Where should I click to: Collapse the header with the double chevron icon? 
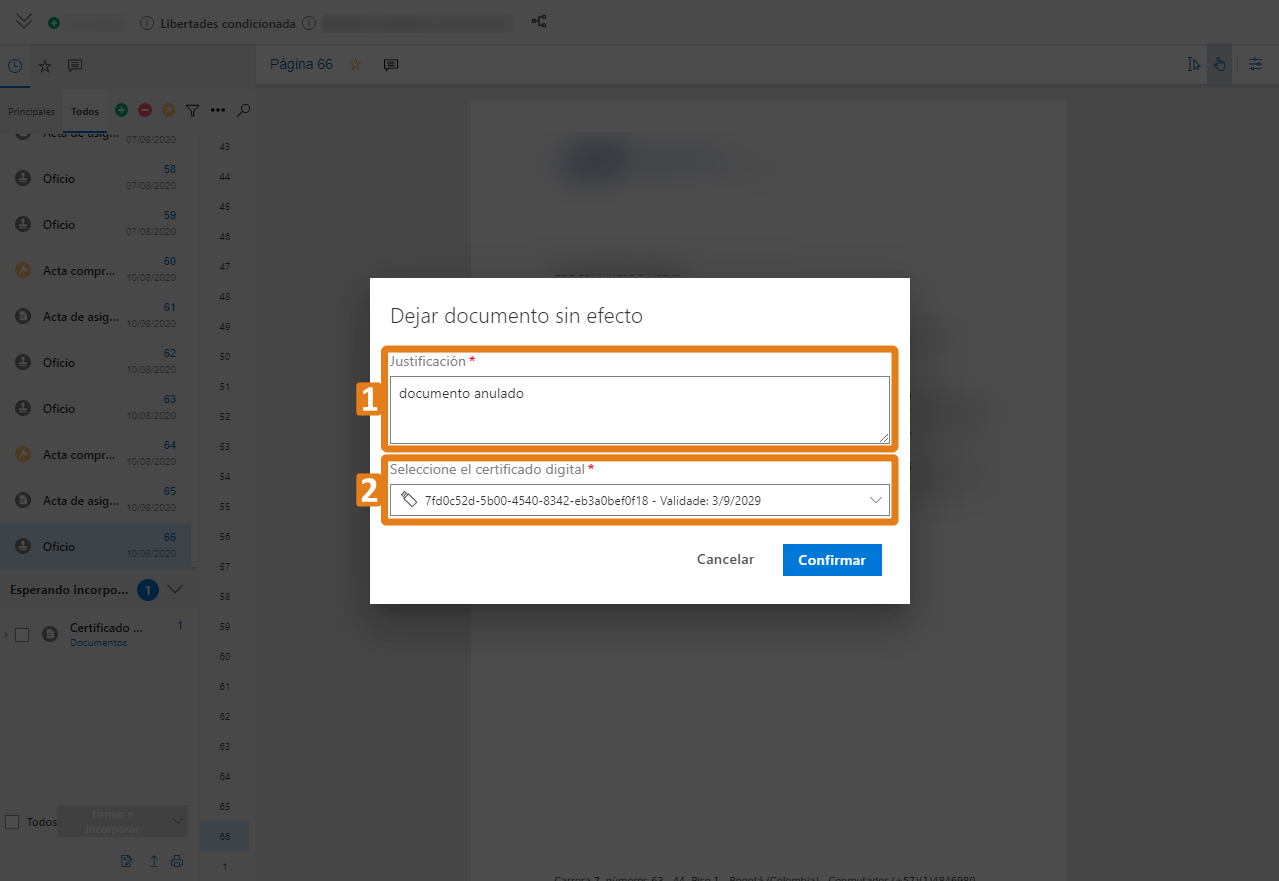tap(24, 21)
